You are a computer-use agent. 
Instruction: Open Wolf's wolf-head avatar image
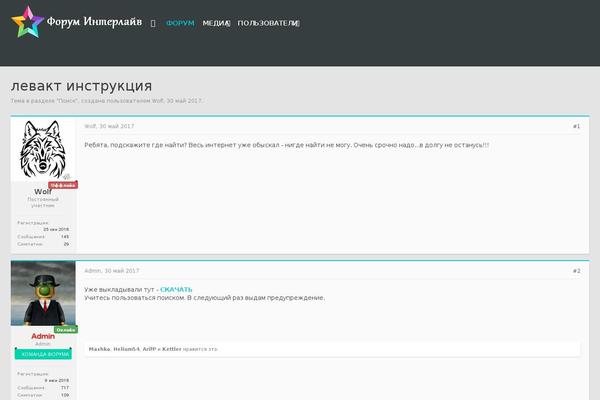43,149
